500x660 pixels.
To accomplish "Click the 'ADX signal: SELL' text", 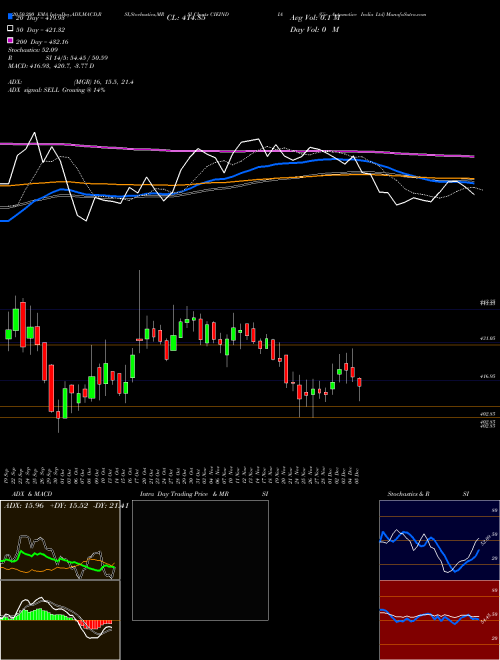I will click(35, 90).
